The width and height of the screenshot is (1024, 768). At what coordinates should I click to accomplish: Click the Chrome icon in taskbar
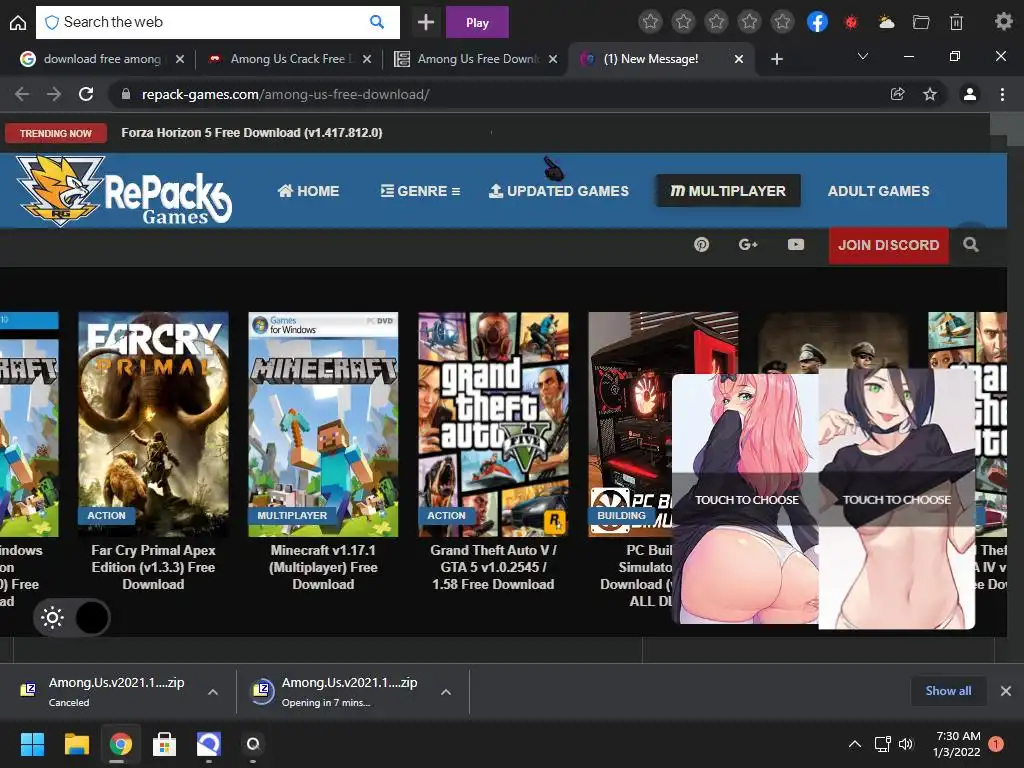[x=120, y=744]
